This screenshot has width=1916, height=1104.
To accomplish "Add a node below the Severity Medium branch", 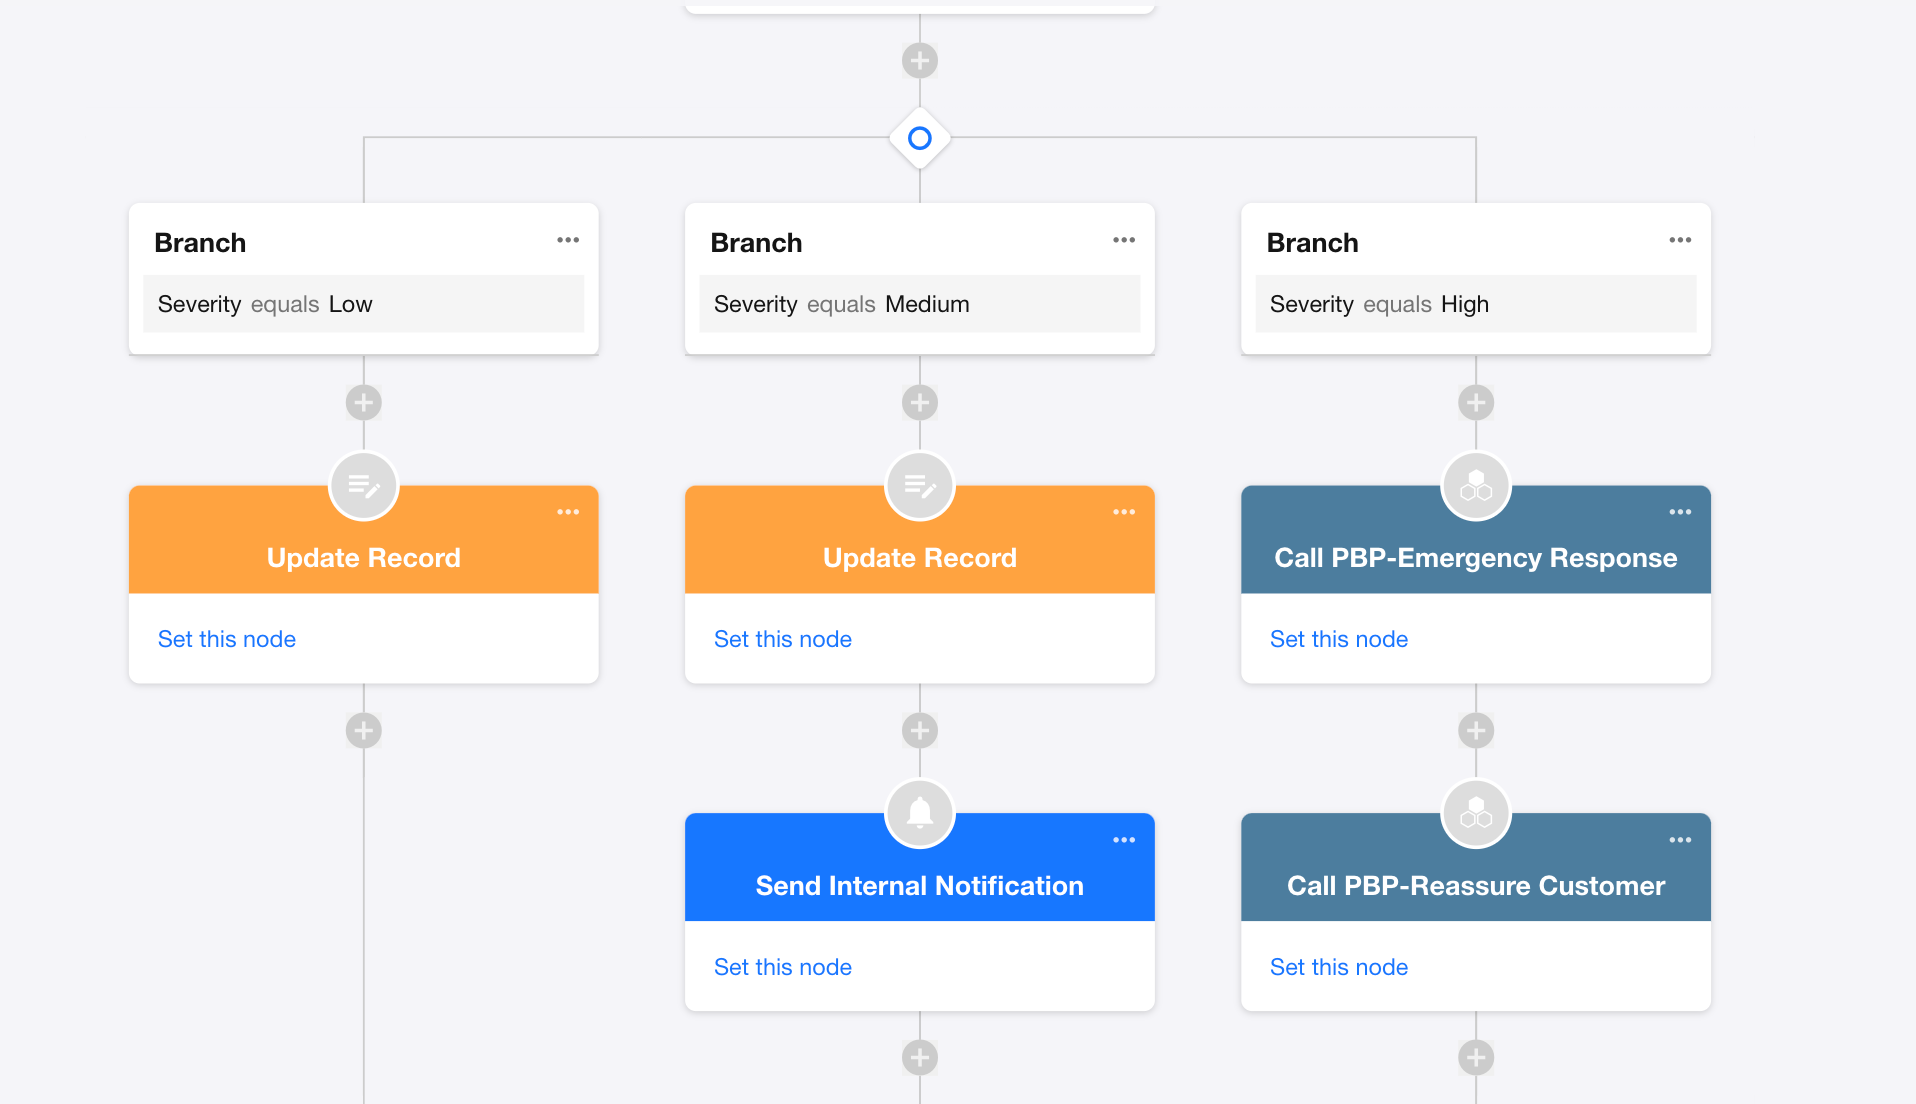I will (x=920, y=403).
